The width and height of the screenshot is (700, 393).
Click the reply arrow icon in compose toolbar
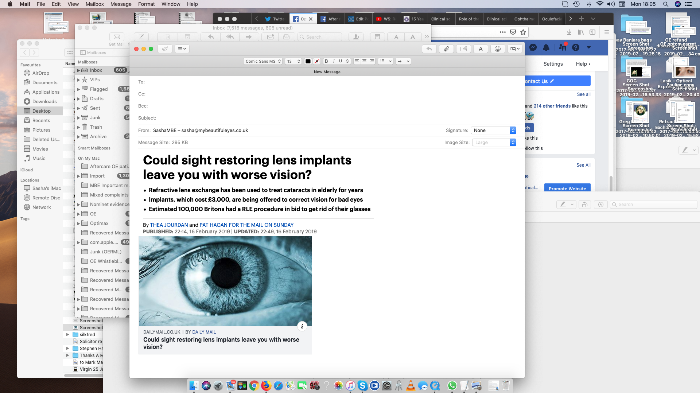429,49
